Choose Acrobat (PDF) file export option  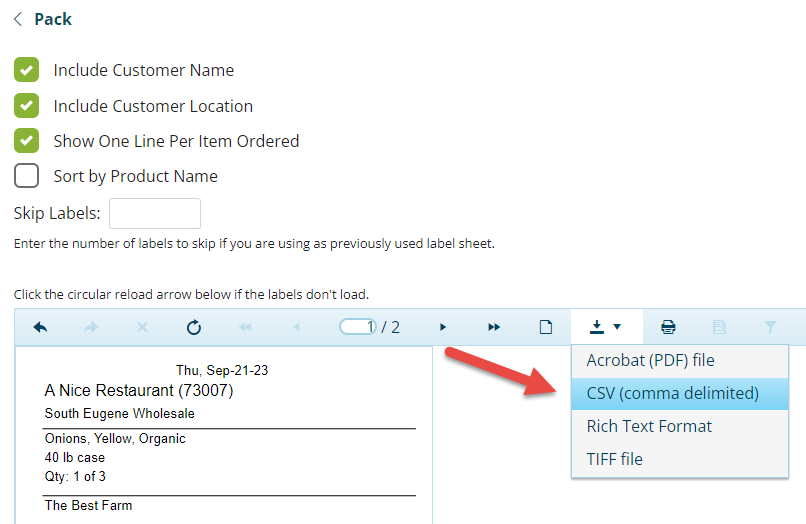pyautogui.click(x=650, y=360)
